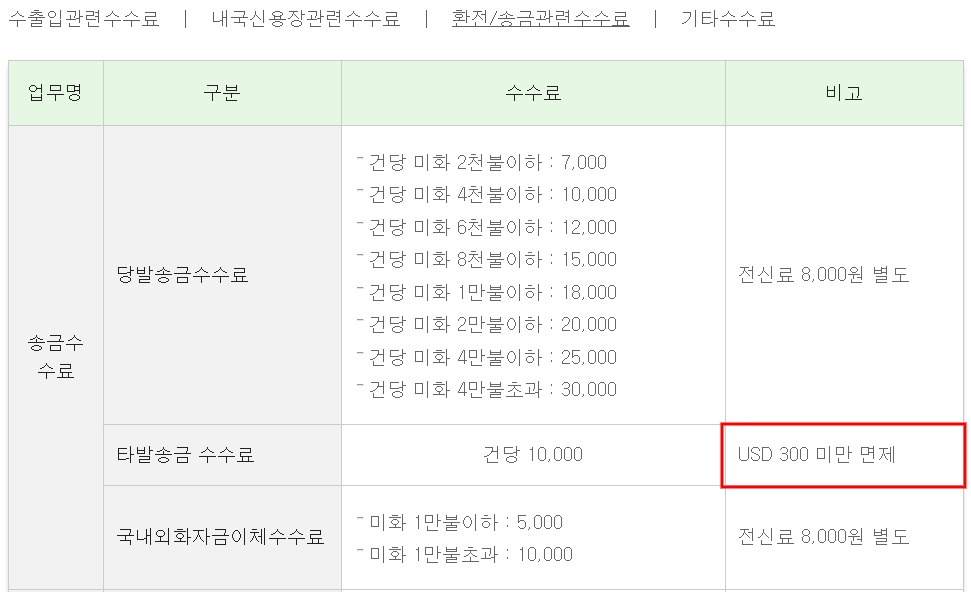Select the 국내외화자금이체수수료 cell
This screenshot has height=592, width=971.
[220, 537]
